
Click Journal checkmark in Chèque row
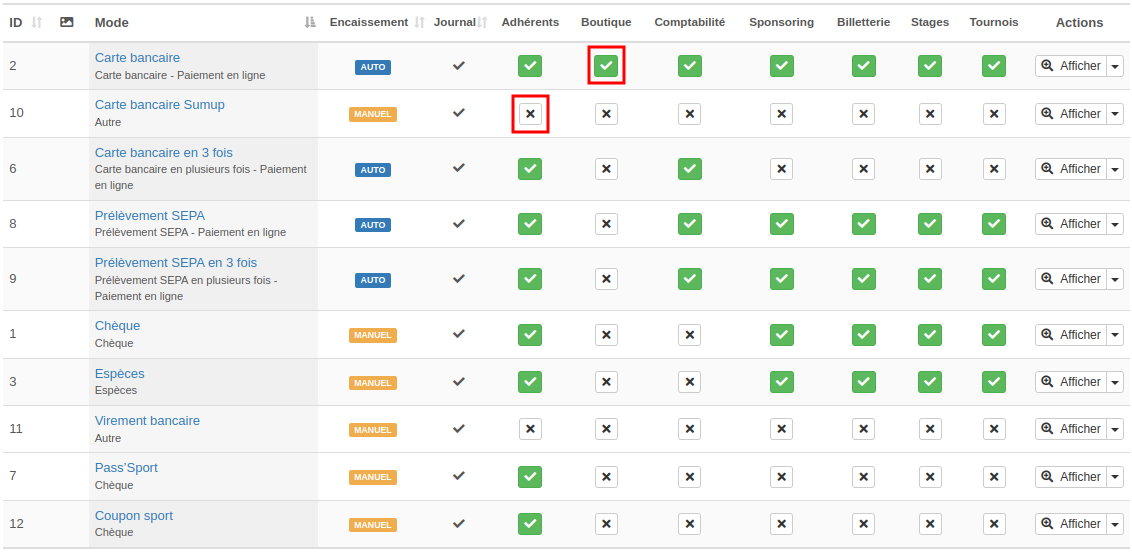[x=458, y=334]
